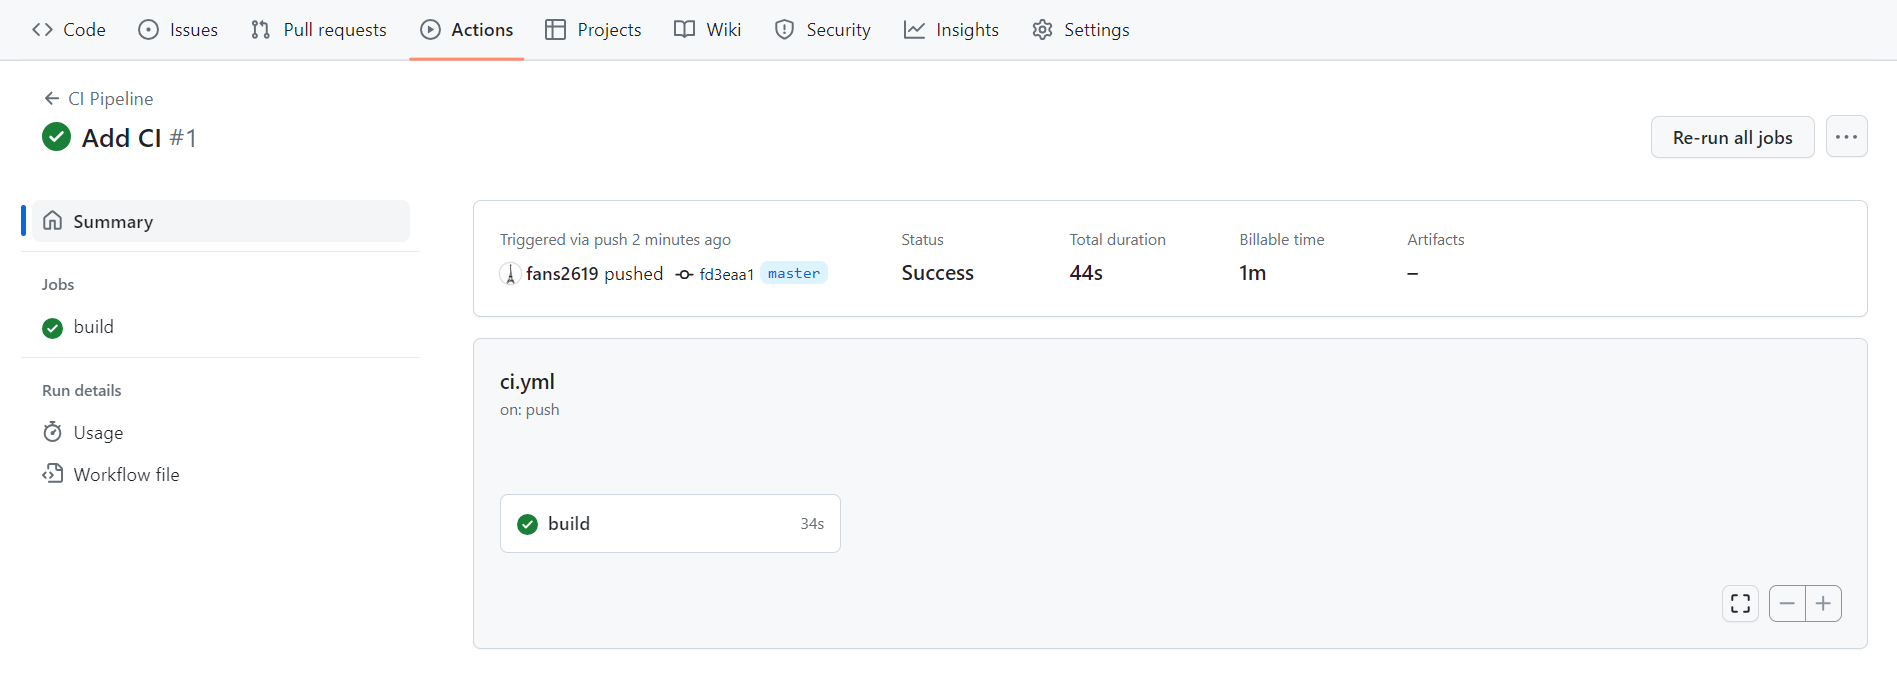Open the Projects tab

[x=593, y=30]
